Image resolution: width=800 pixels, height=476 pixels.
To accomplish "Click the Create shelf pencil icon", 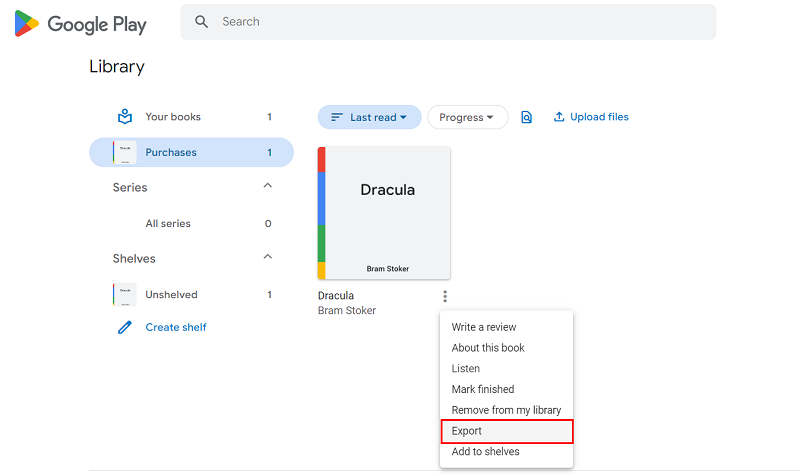I will click(x=125, y=327).
